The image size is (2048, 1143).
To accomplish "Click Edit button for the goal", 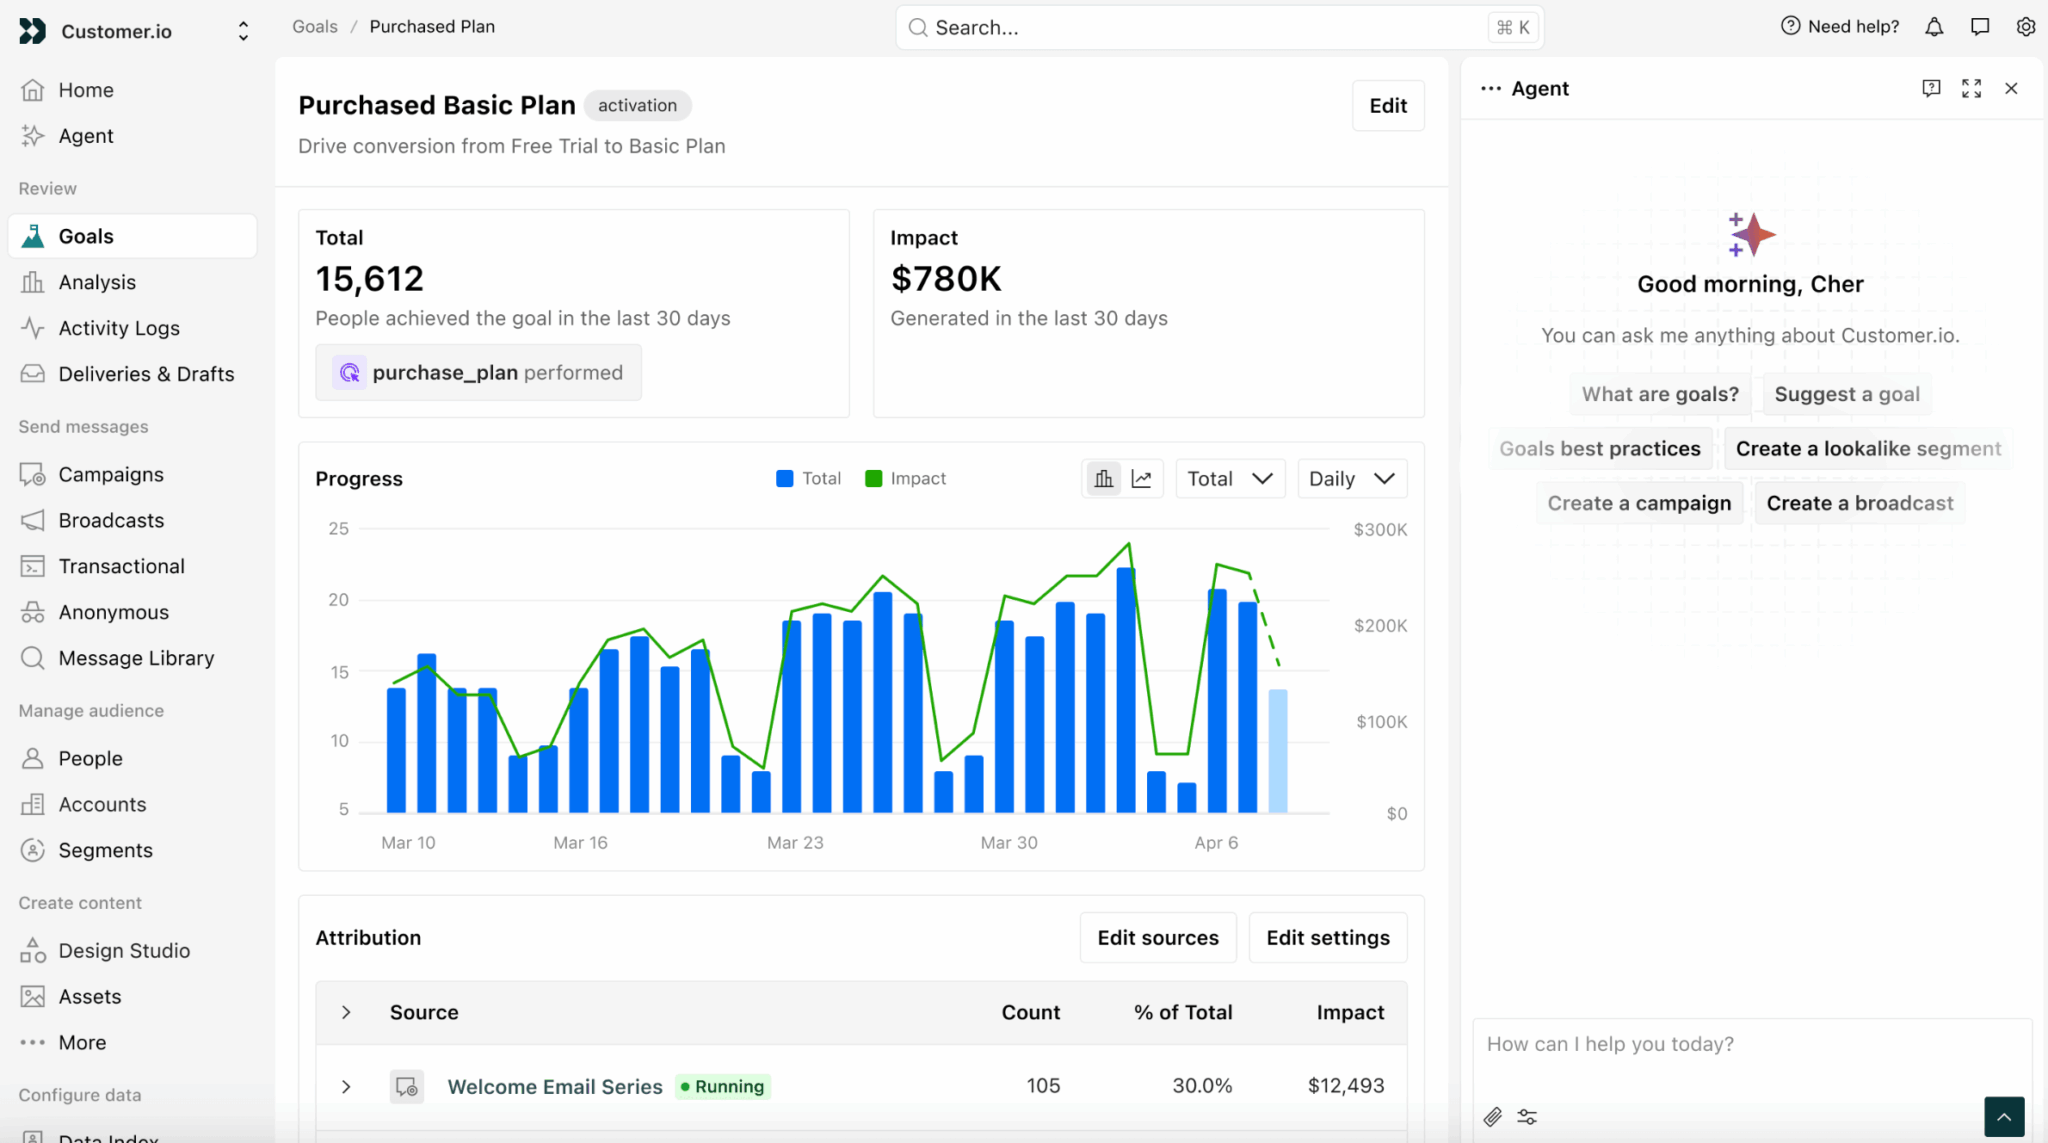I will pyautogui.click(x=1388, y=106).
